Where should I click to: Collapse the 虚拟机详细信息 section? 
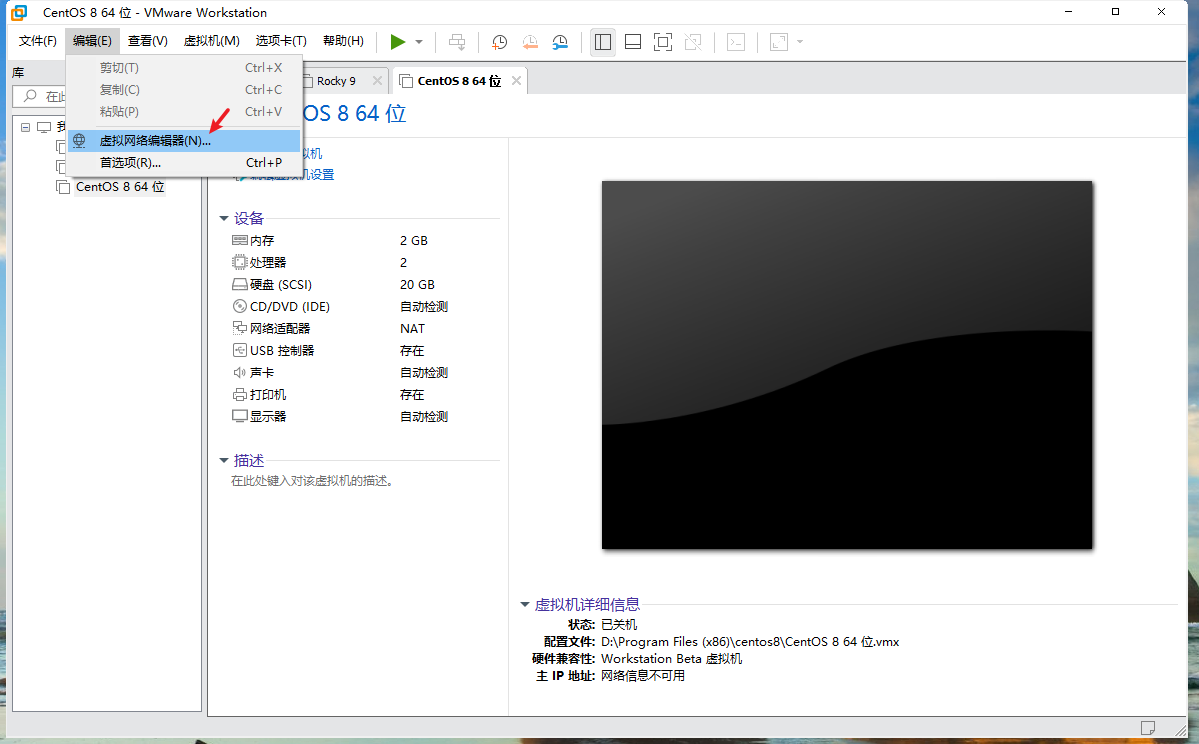pyautogui.click(x=525, y=605)
